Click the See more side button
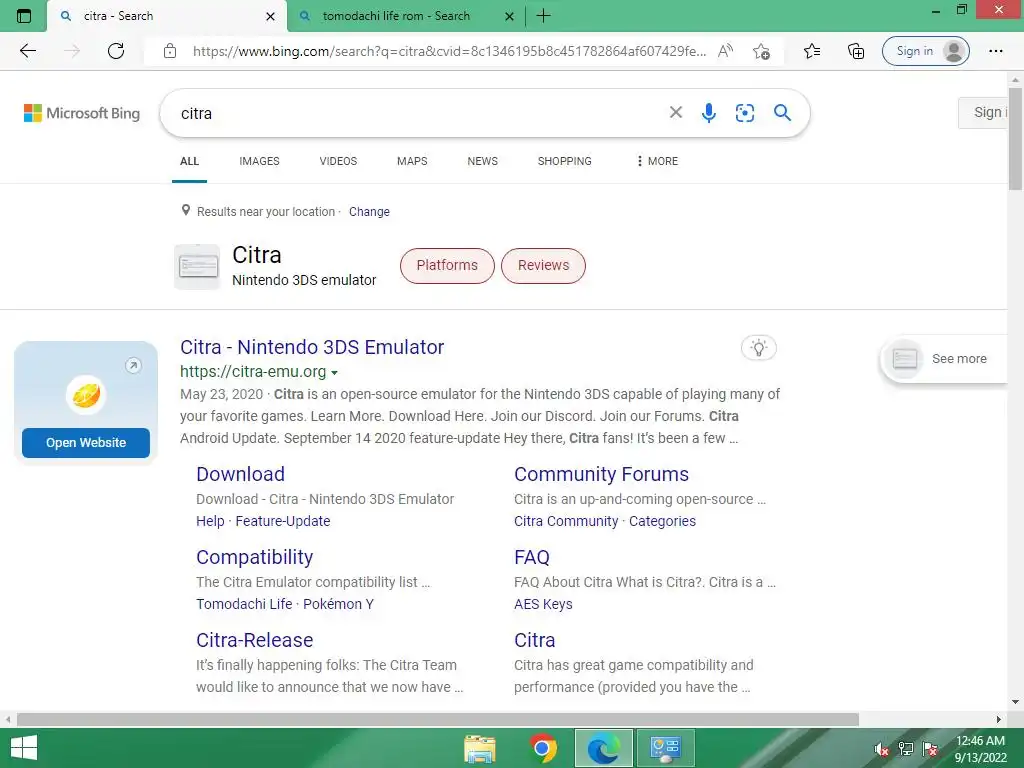The width and height of the screenshot is (1024, 768). click(945, 359)
